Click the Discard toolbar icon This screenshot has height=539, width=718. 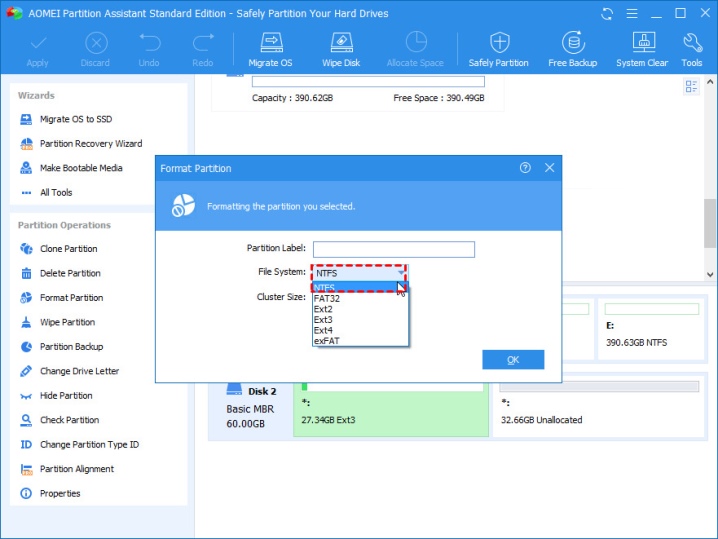[x=96, y=44]
